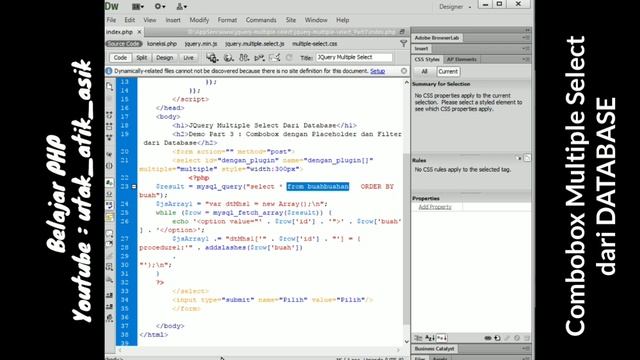The image size is (640, 360).
Task: Click the Outdent Code icon
Action: coord(109,306)
